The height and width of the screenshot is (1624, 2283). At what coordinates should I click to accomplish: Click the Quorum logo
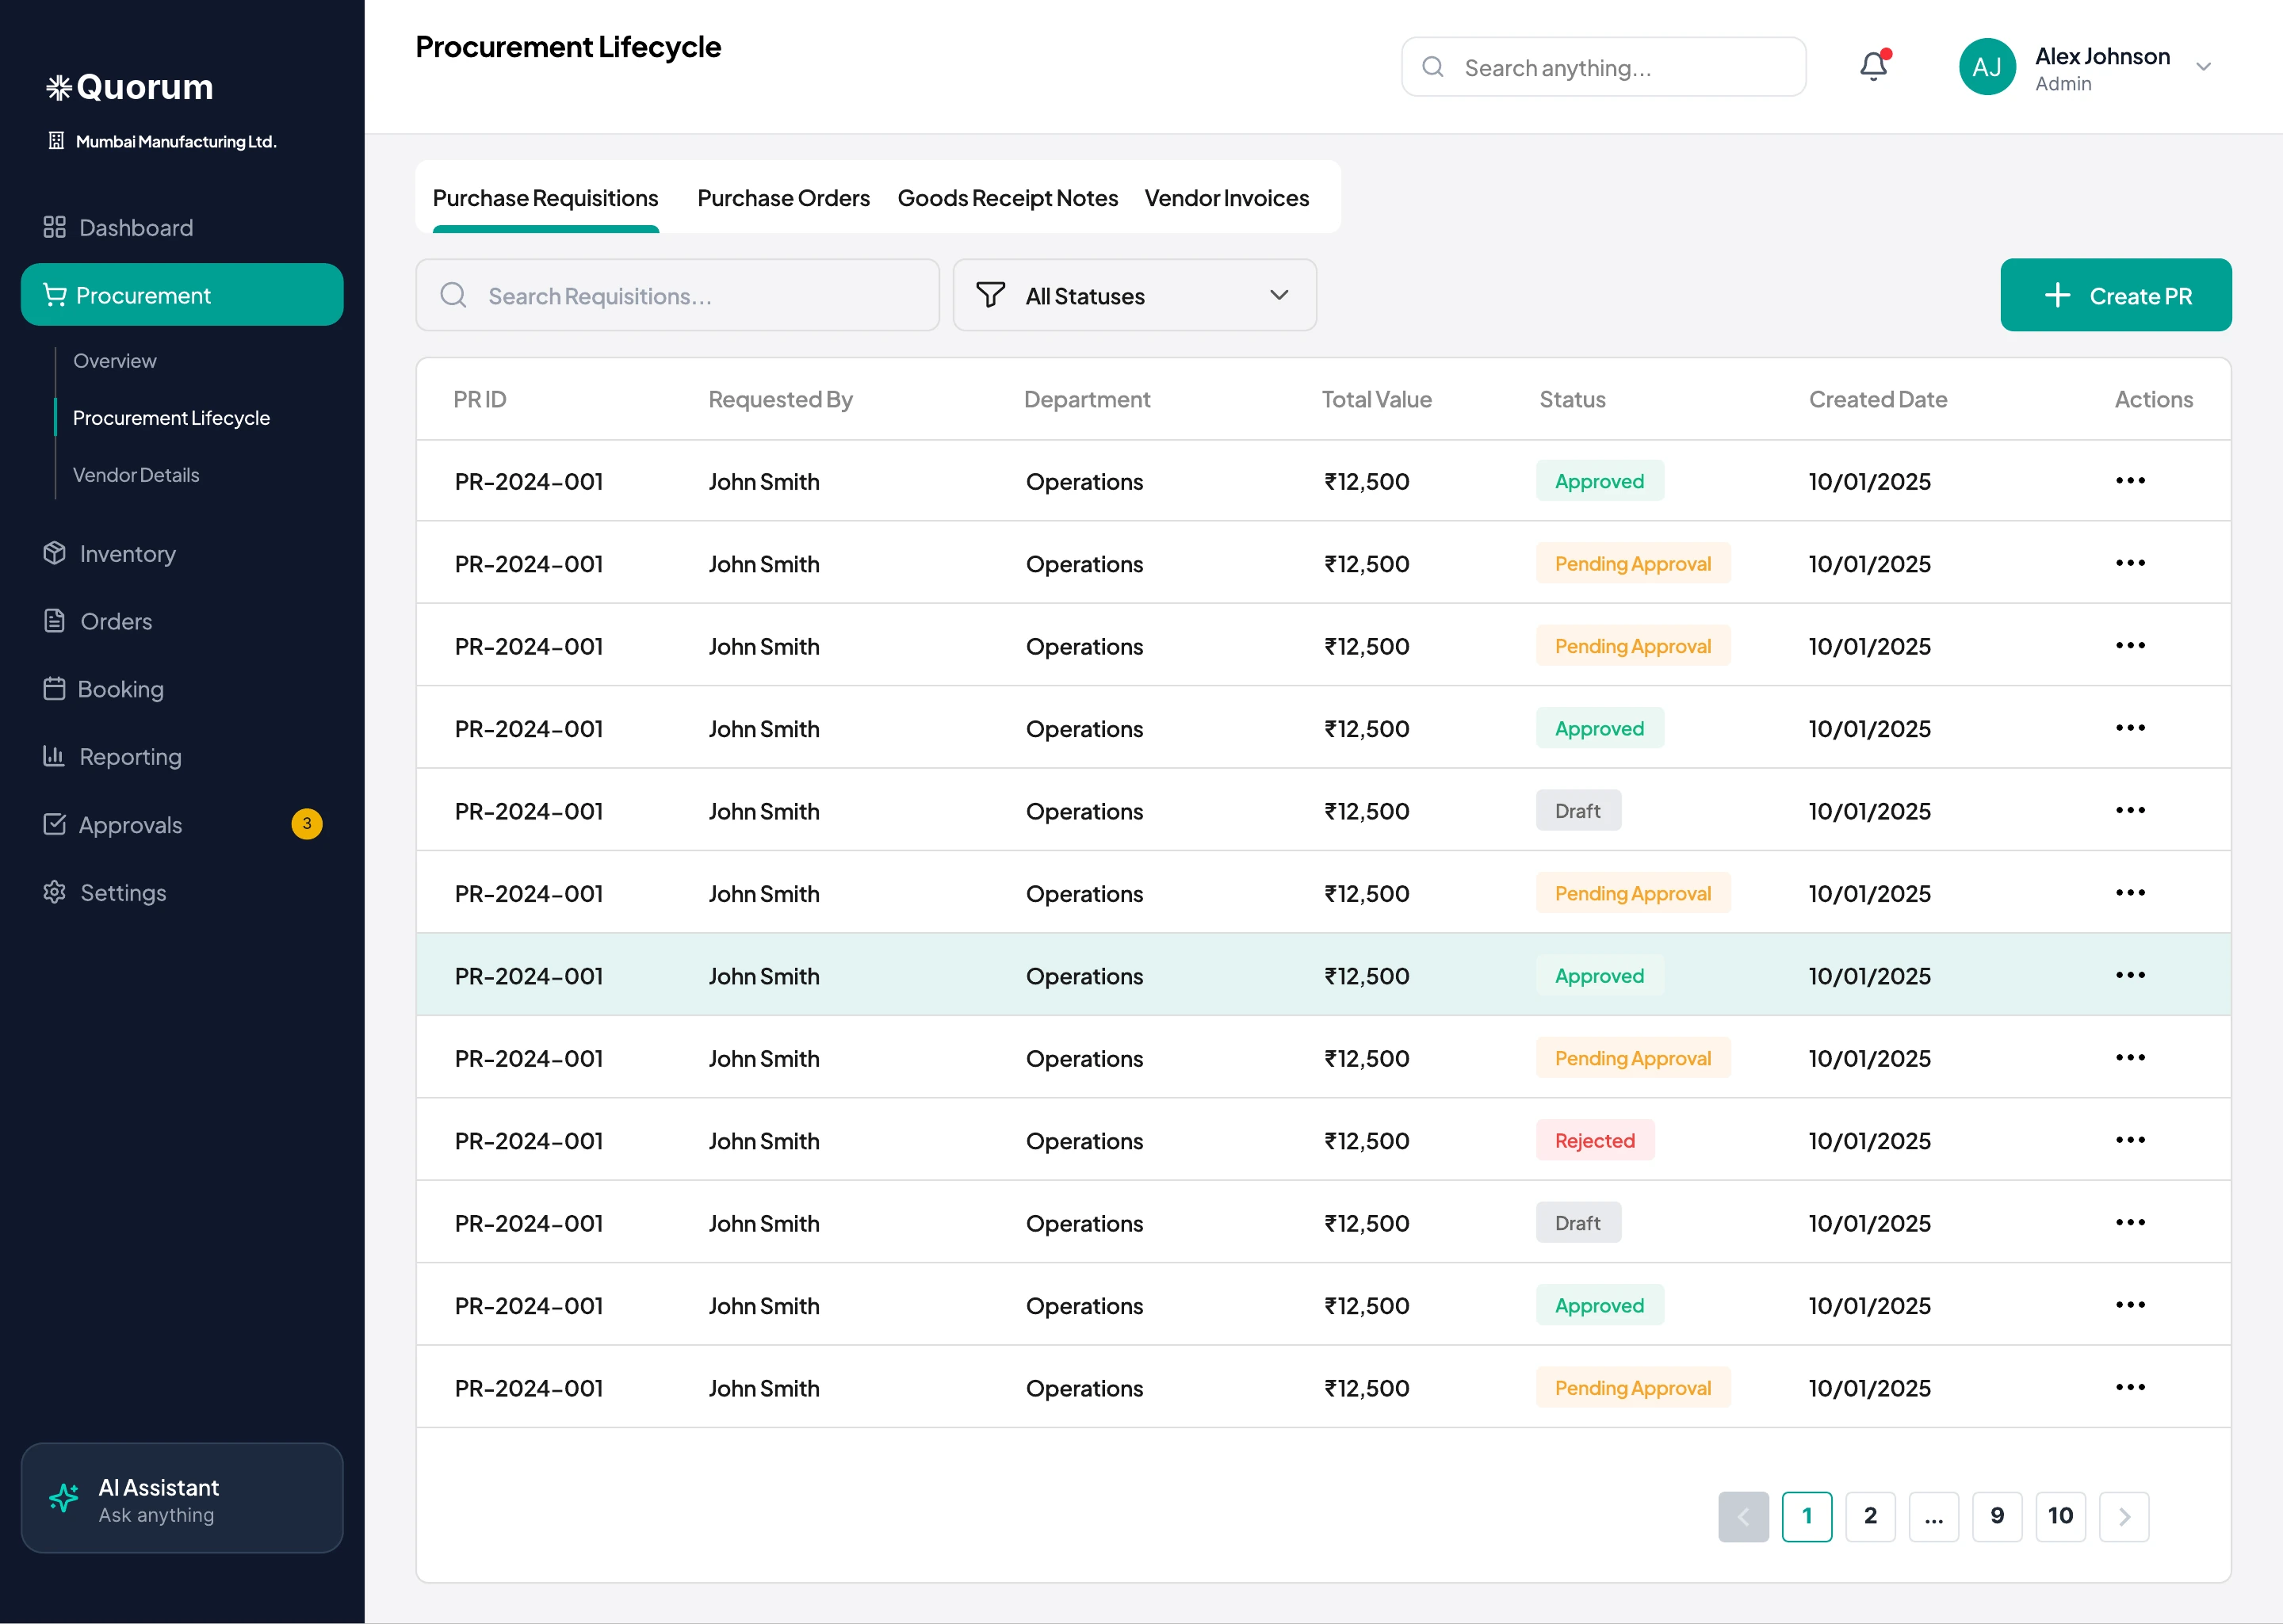(130, 87)
